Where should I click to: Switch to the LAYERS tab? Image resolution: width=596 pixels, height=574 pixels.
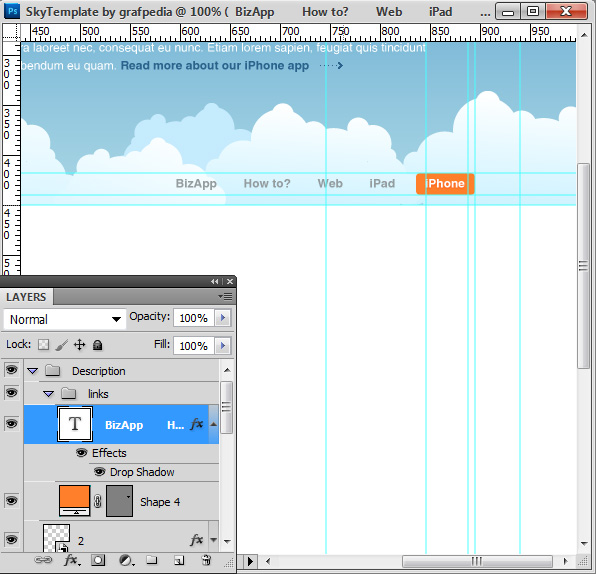[x=26, y=297]
